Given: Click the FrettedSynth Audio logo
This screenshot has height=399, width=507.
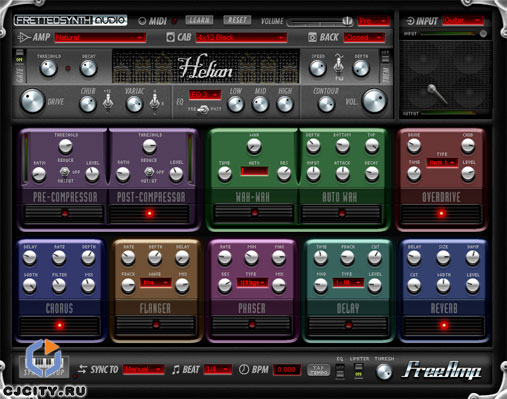Looking at the screenshot, I should point(70,20).
